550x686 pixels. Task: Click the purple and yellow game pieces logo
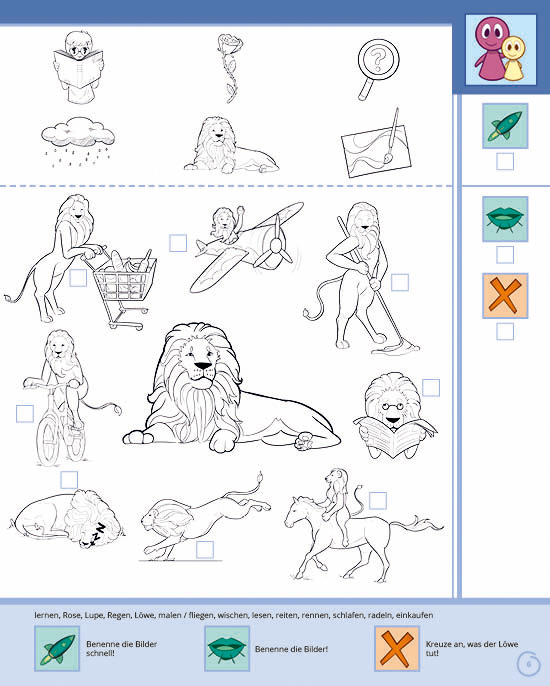(x=501, y=49)
